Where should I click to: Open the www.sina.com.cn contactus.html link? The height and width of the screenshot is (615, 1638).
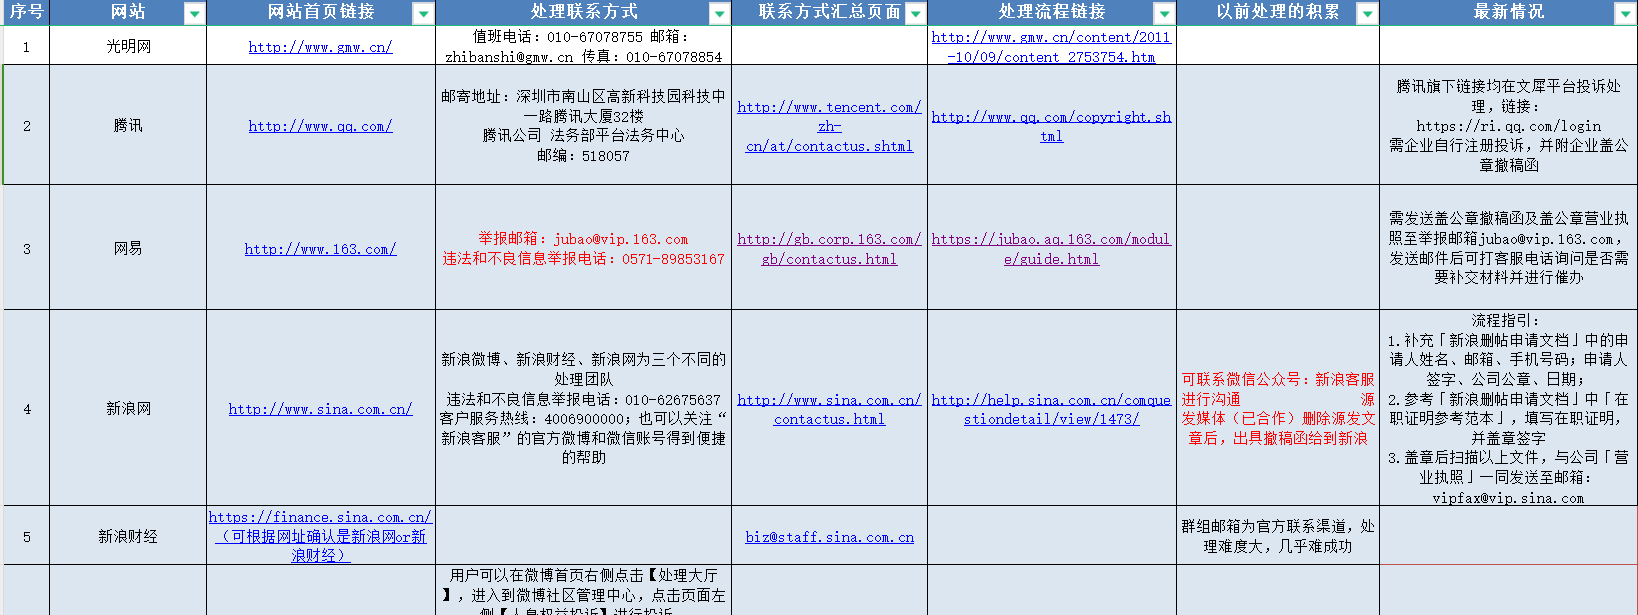[x=829, y=410]
